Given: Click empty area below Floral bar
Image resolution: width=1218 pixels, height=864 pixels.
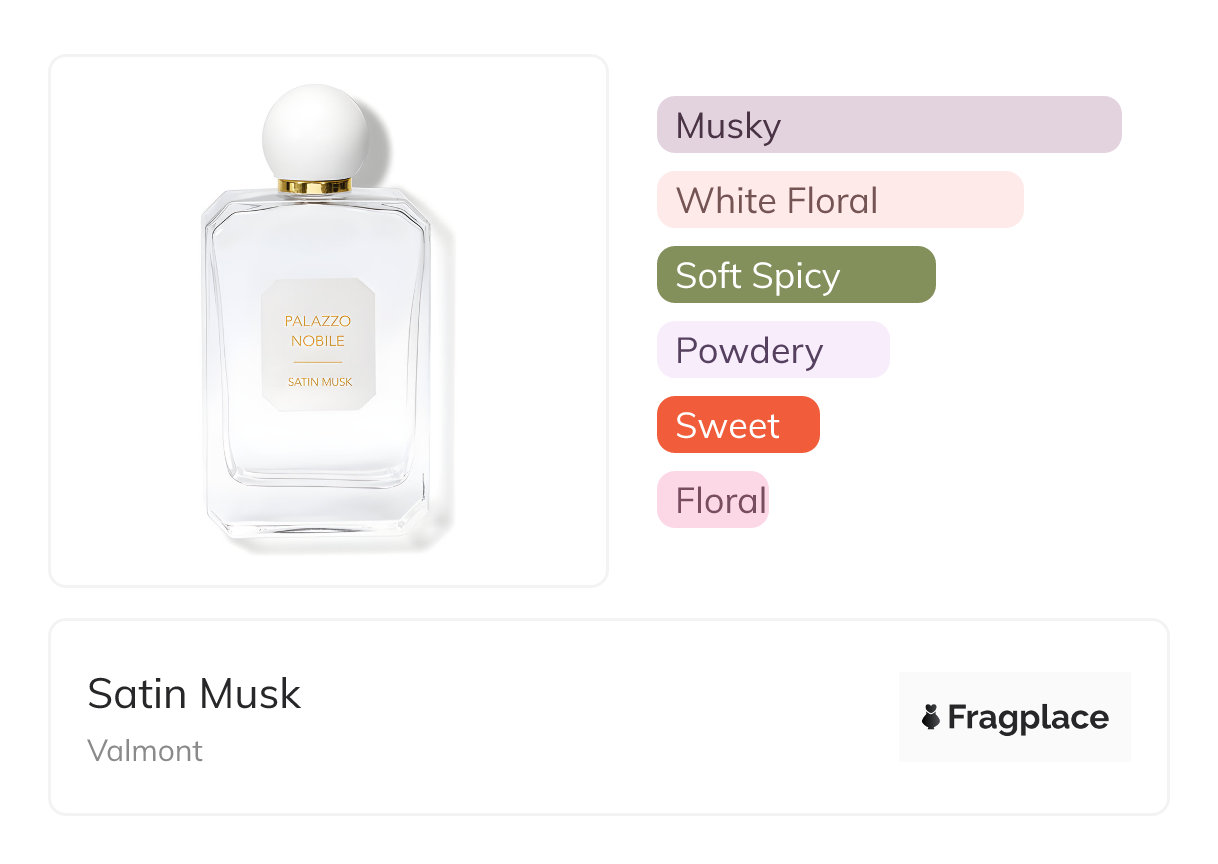Looking at the screenshot, I should pos(712,560).
